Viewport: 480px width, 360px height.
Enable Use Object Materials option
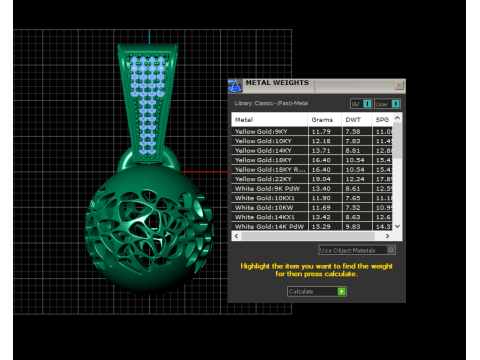click(x=357, y=250)
